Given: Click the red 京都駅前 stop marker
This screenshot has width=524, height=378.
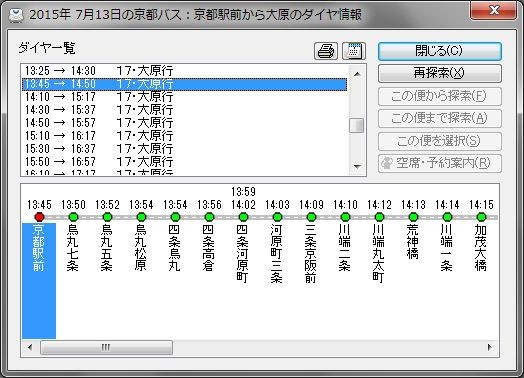Looking at the screenshot, I should pyautogui.click(x=39, y=217).
